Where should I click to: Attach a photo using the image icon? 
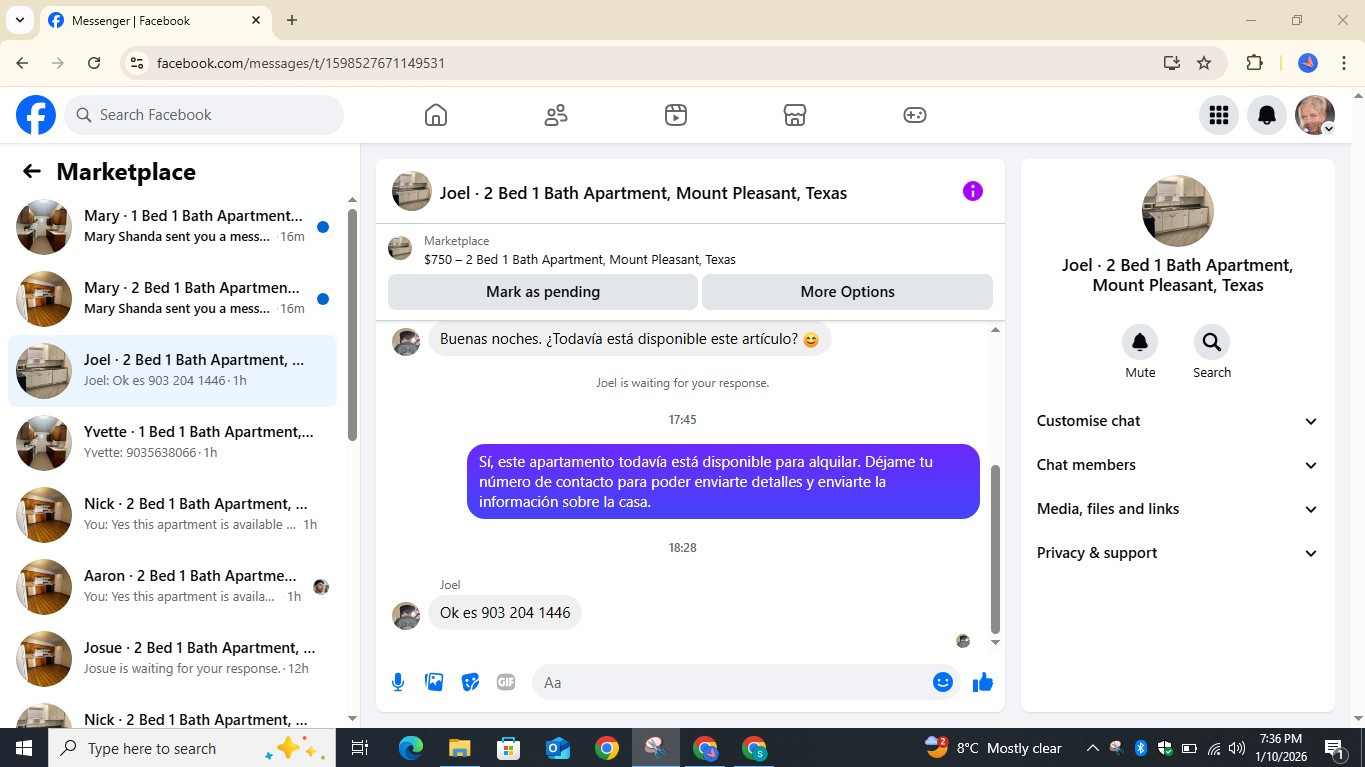(x=434, y=682)
